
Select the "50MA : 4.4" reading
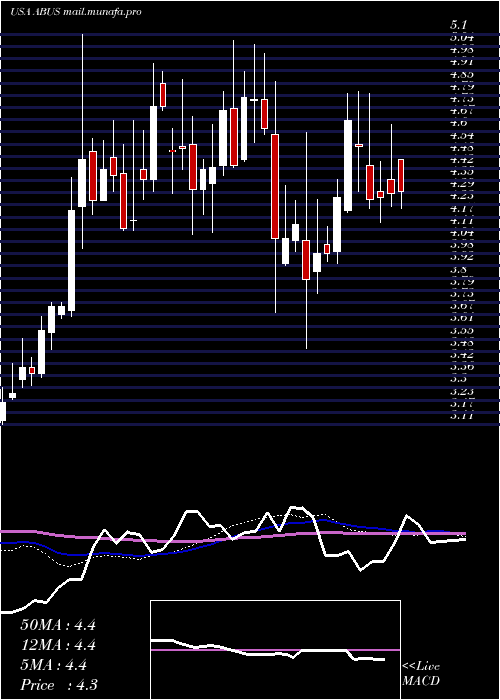point(58,625)
